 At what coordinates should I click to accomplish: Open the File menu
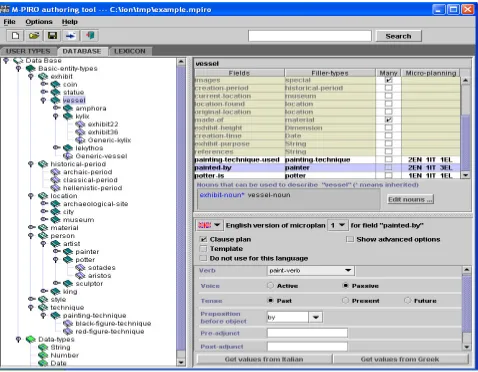click(x=9, y=22)
